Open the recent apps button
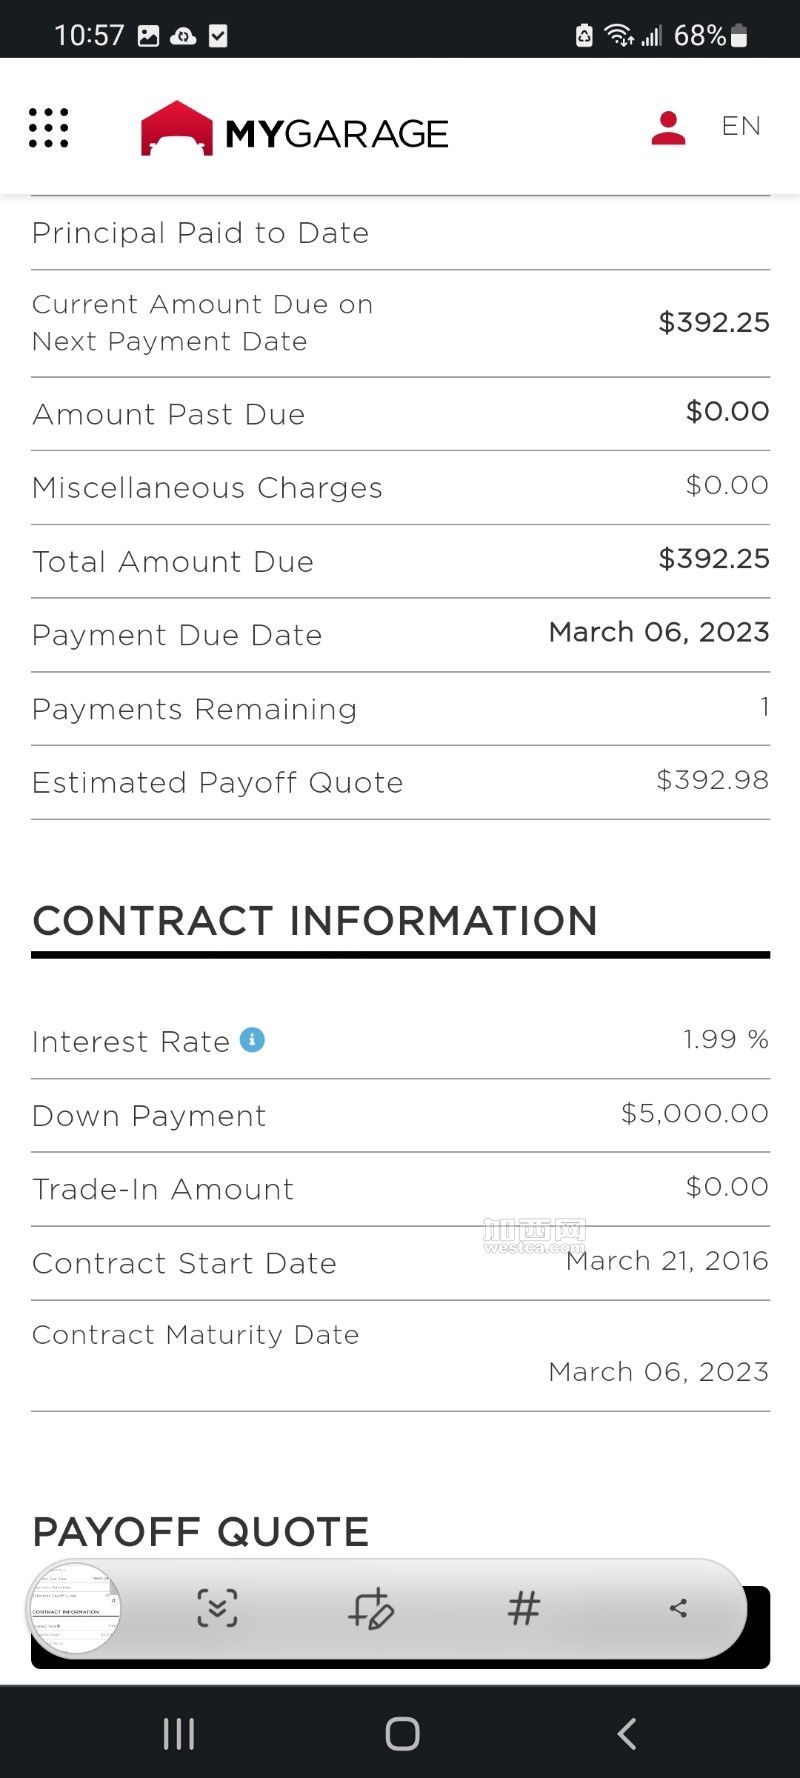The width and height of the screenshot is (800, 1778). pos(179,1734)
